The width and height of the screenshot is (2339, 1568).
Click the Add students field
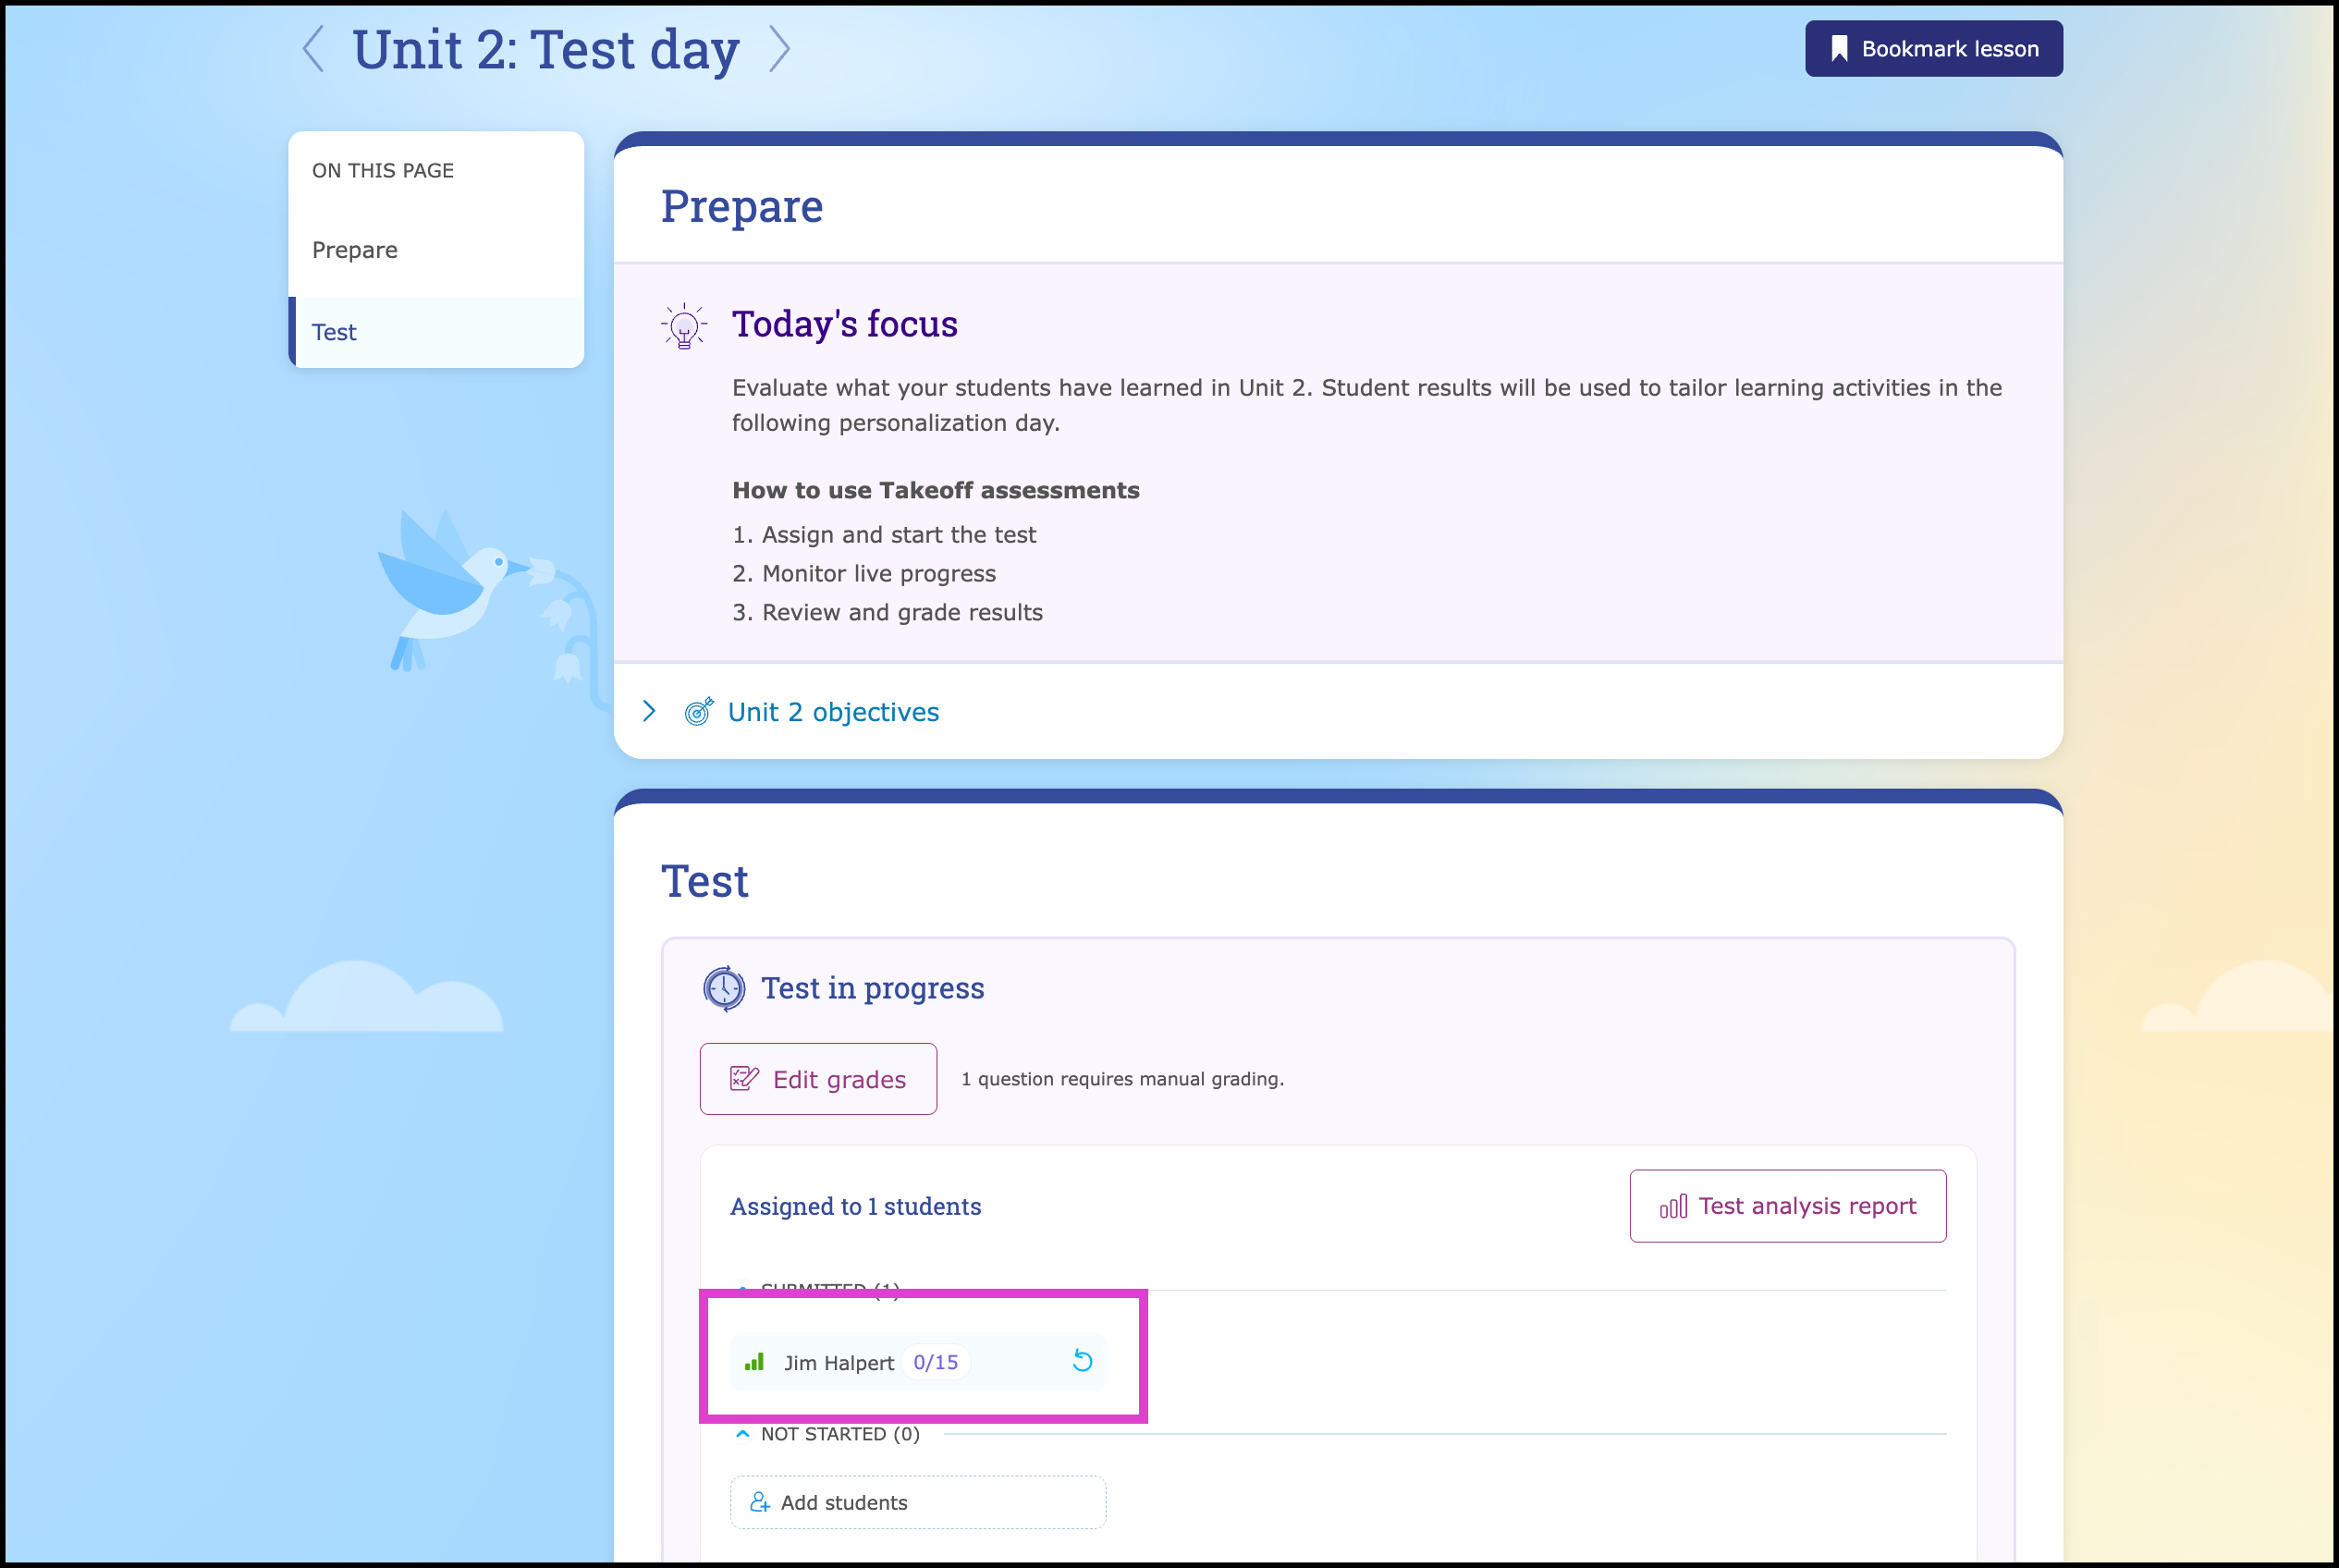[918, 1502]
